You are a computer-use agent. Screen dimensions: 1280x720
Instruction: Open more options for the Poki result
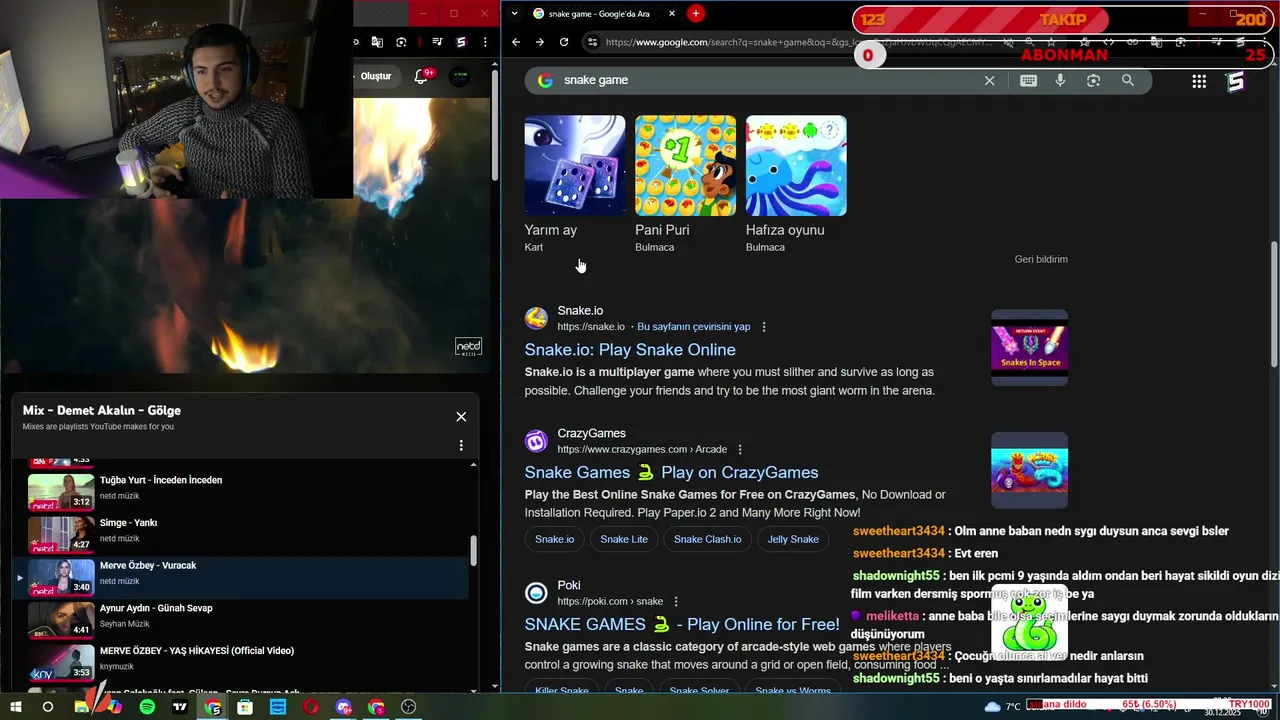(676, 601)
